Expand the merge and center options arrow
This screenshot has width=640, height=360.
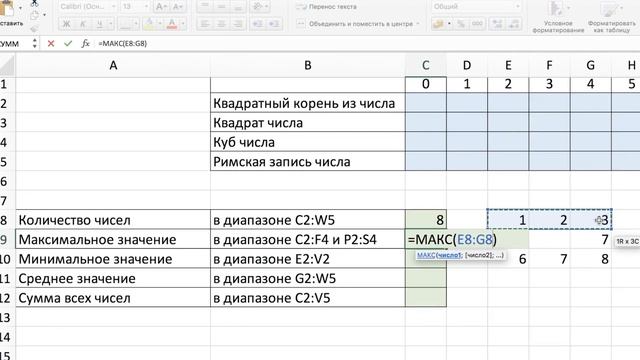tap(418, 24)
